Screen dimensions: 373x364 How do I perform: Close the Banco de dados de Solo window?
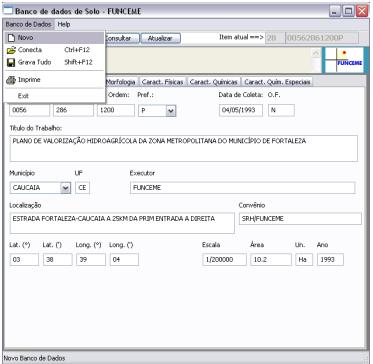(362, 12)
